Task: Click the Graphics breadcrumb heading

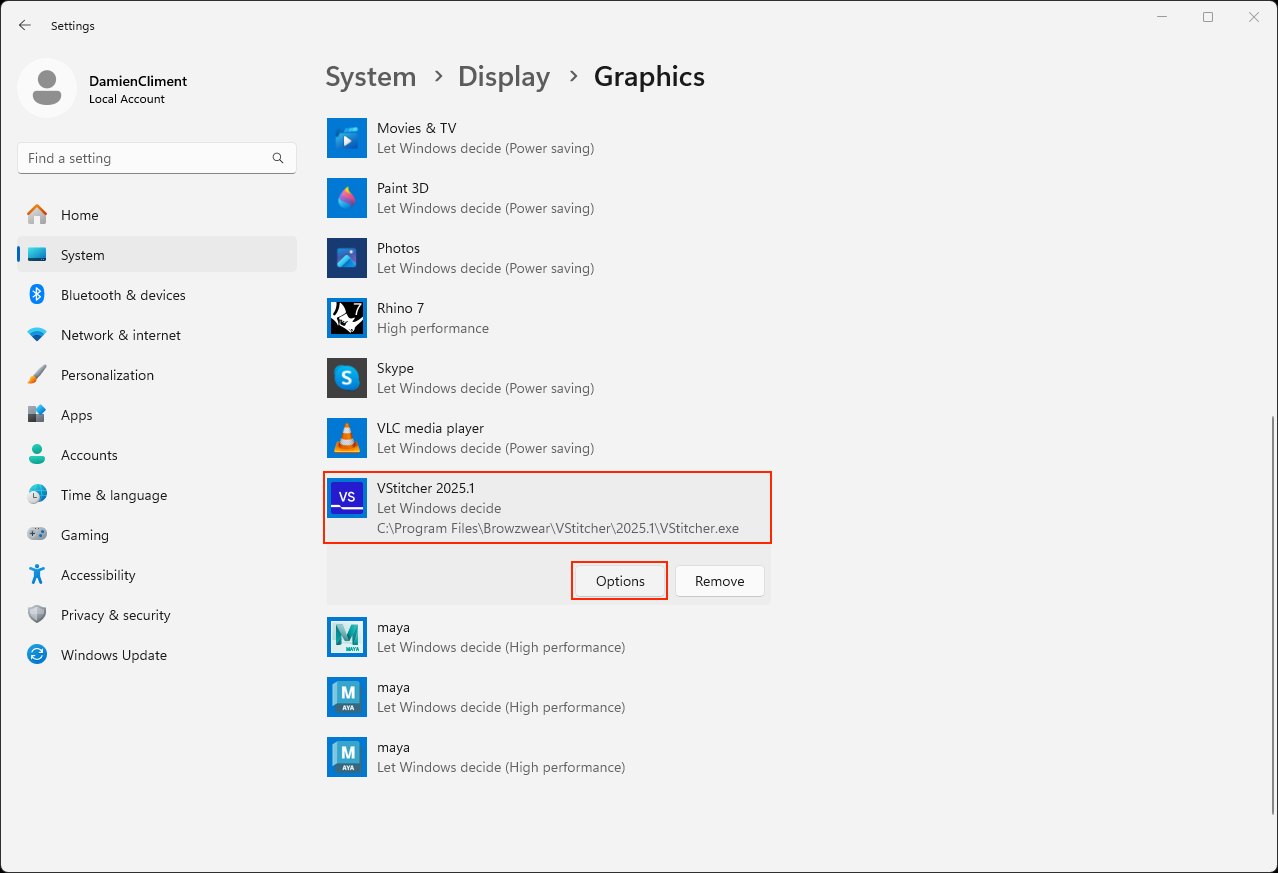Action: [649, 77]
